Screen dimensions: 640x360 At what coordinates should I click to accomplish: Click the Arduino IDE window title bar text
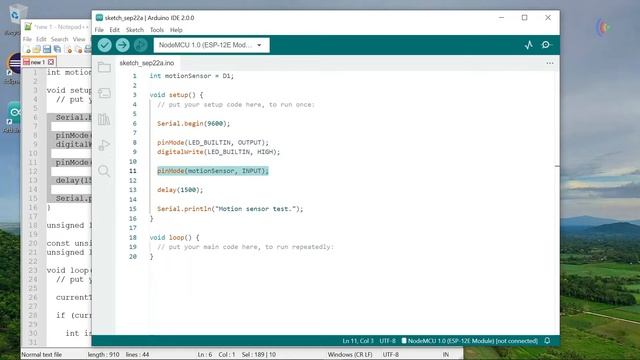(149, 18)
